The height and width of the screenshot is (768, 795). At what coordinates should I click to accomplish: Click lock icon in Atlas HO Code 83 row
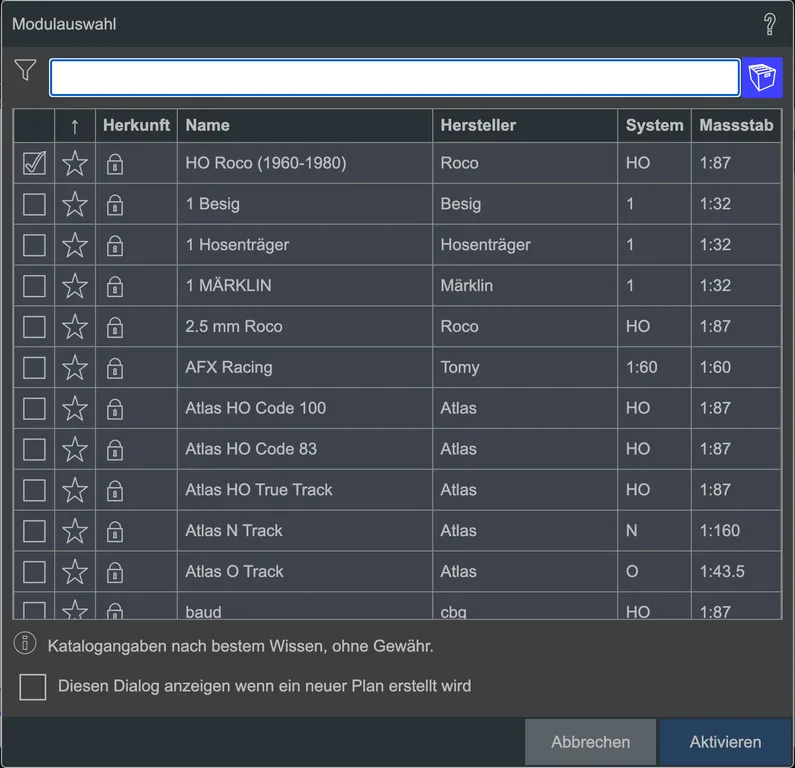pyautogui.click(x=115, y=450)
